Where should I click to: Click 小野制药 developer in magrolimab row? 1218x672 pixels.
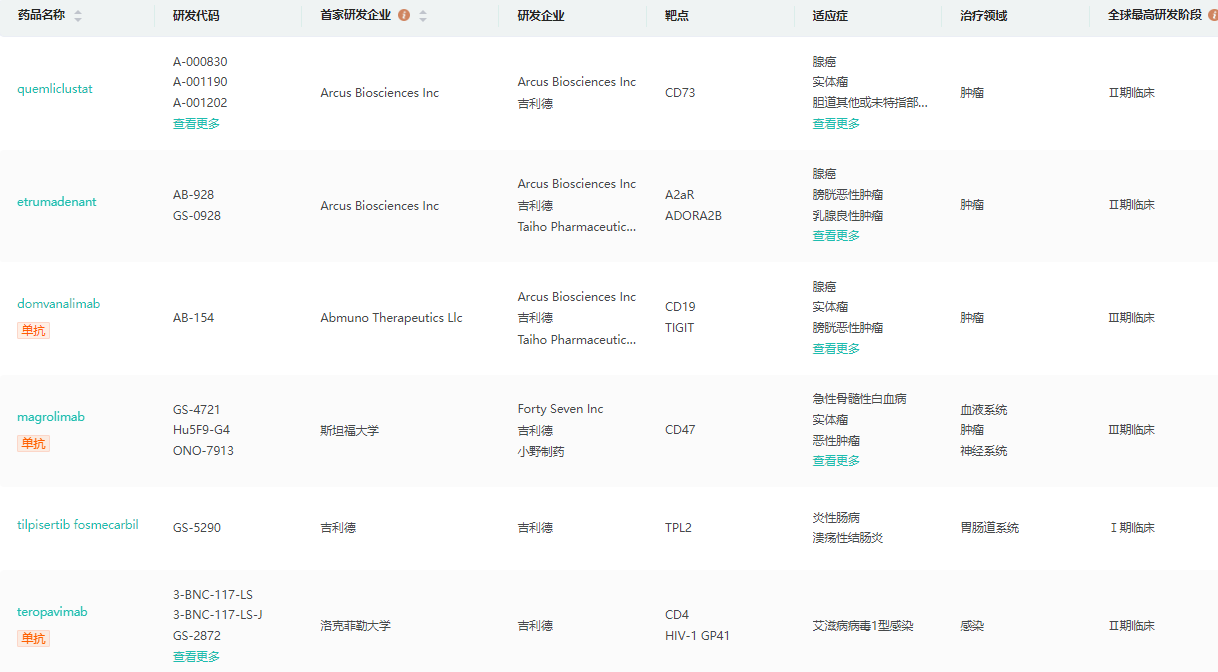541,452
